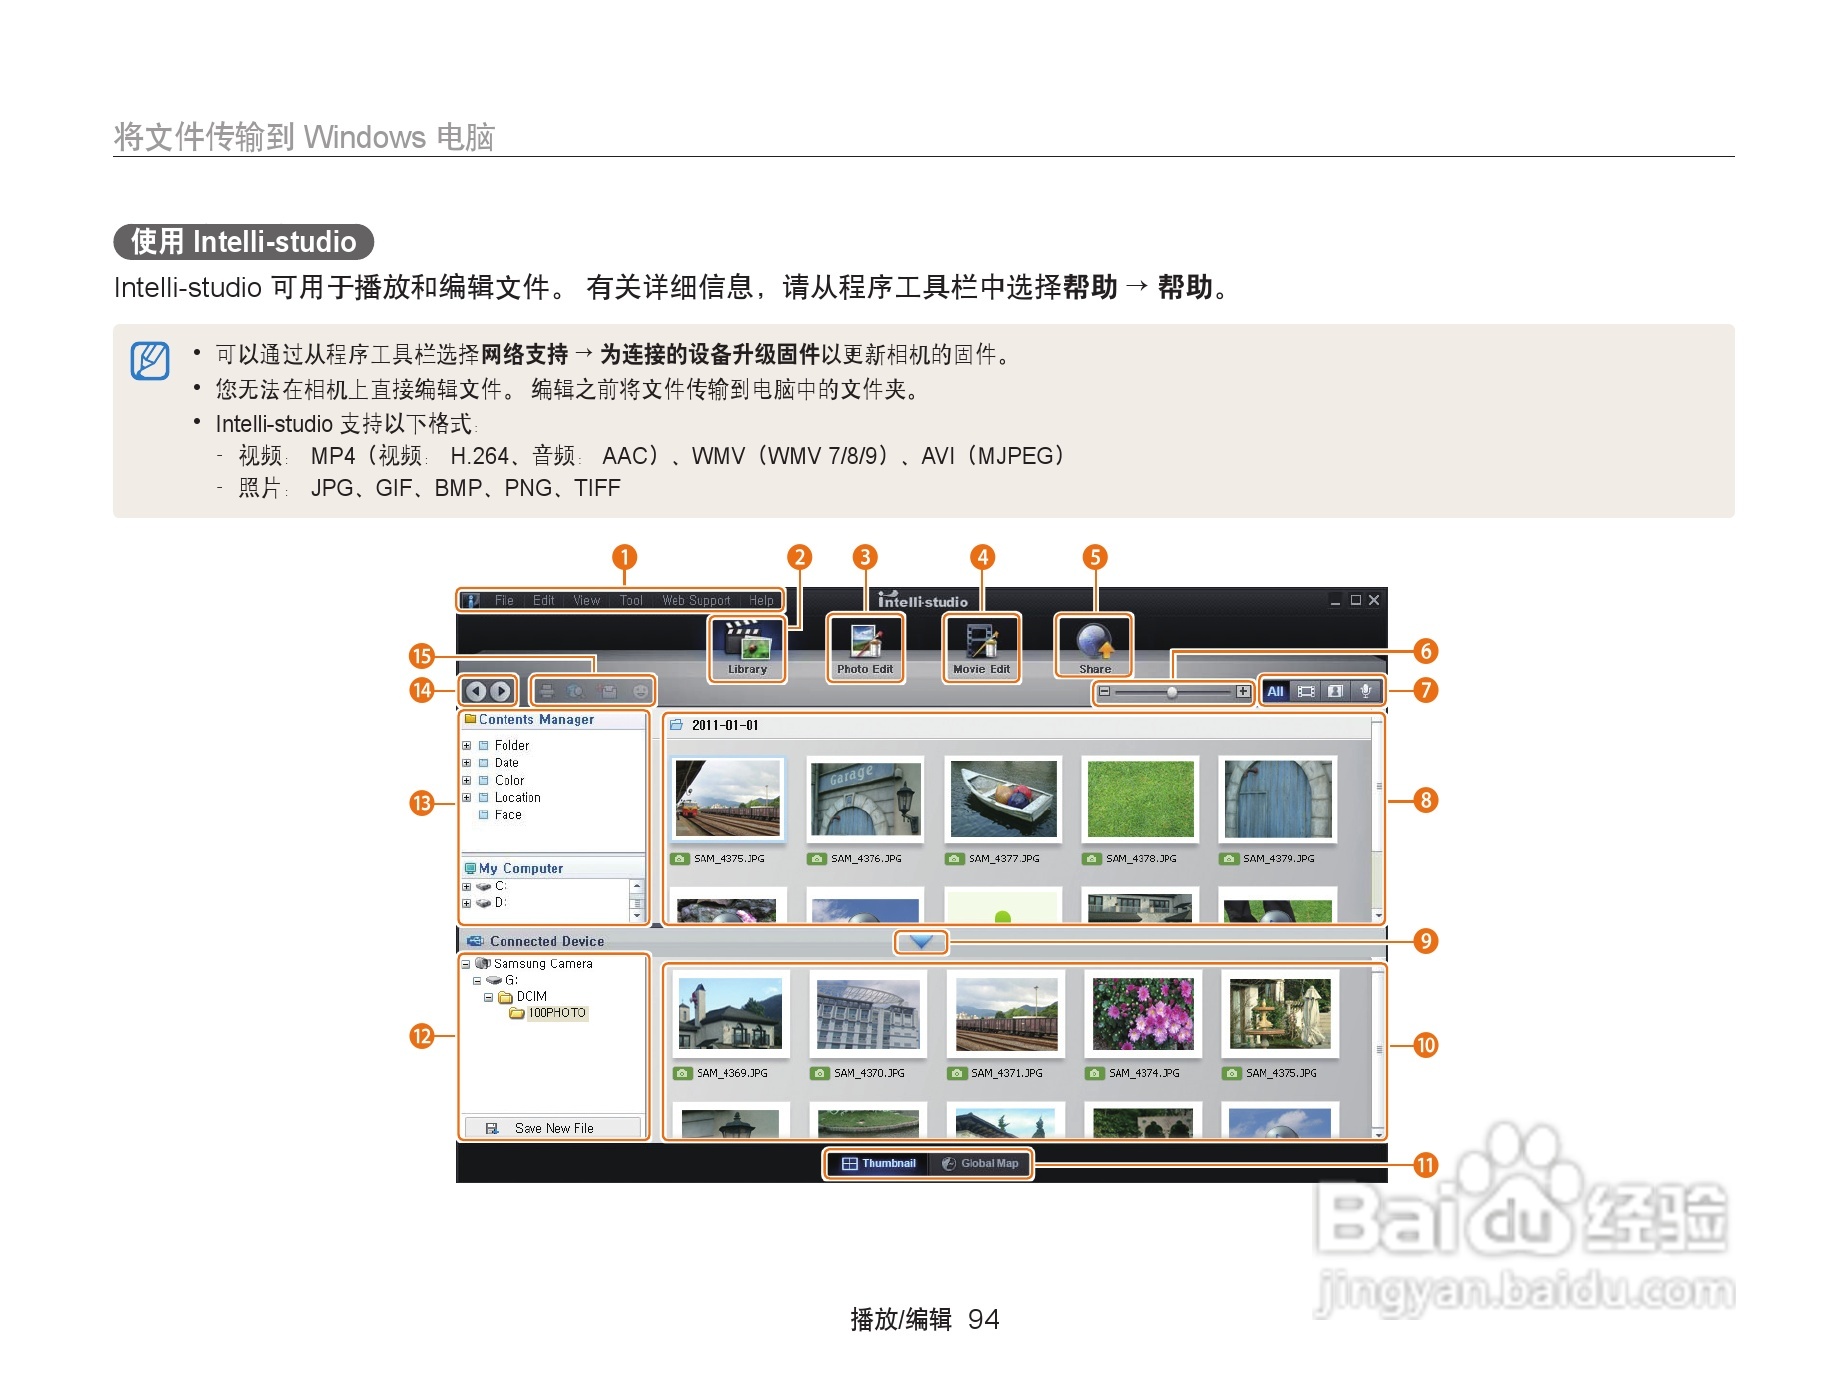Select the SAM_4371.JPG train tracks thumbnail

(x=1006, y=1013)
